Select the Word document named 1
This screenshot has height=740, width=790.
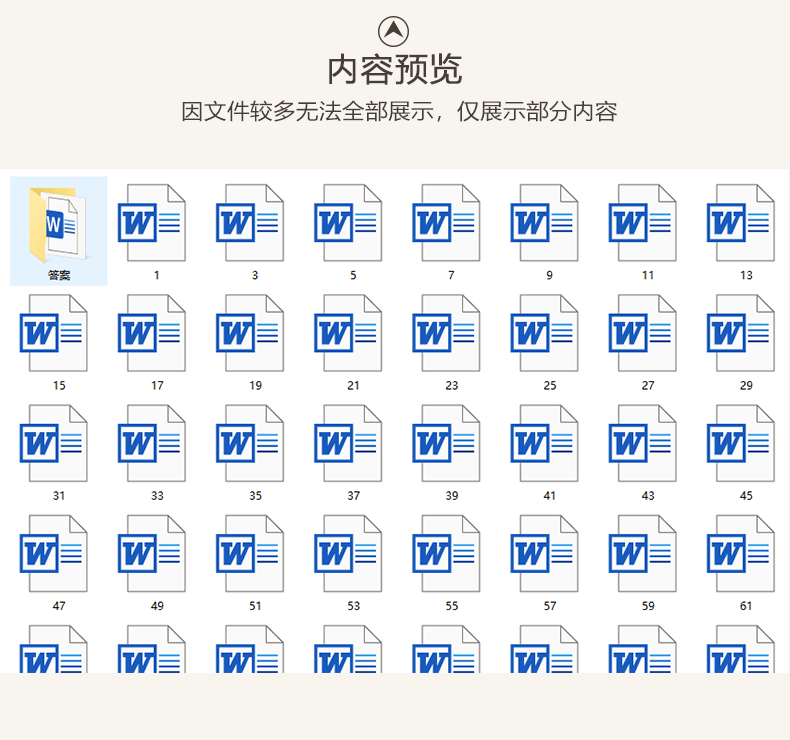pyautogui.click(x=152, y=223)
